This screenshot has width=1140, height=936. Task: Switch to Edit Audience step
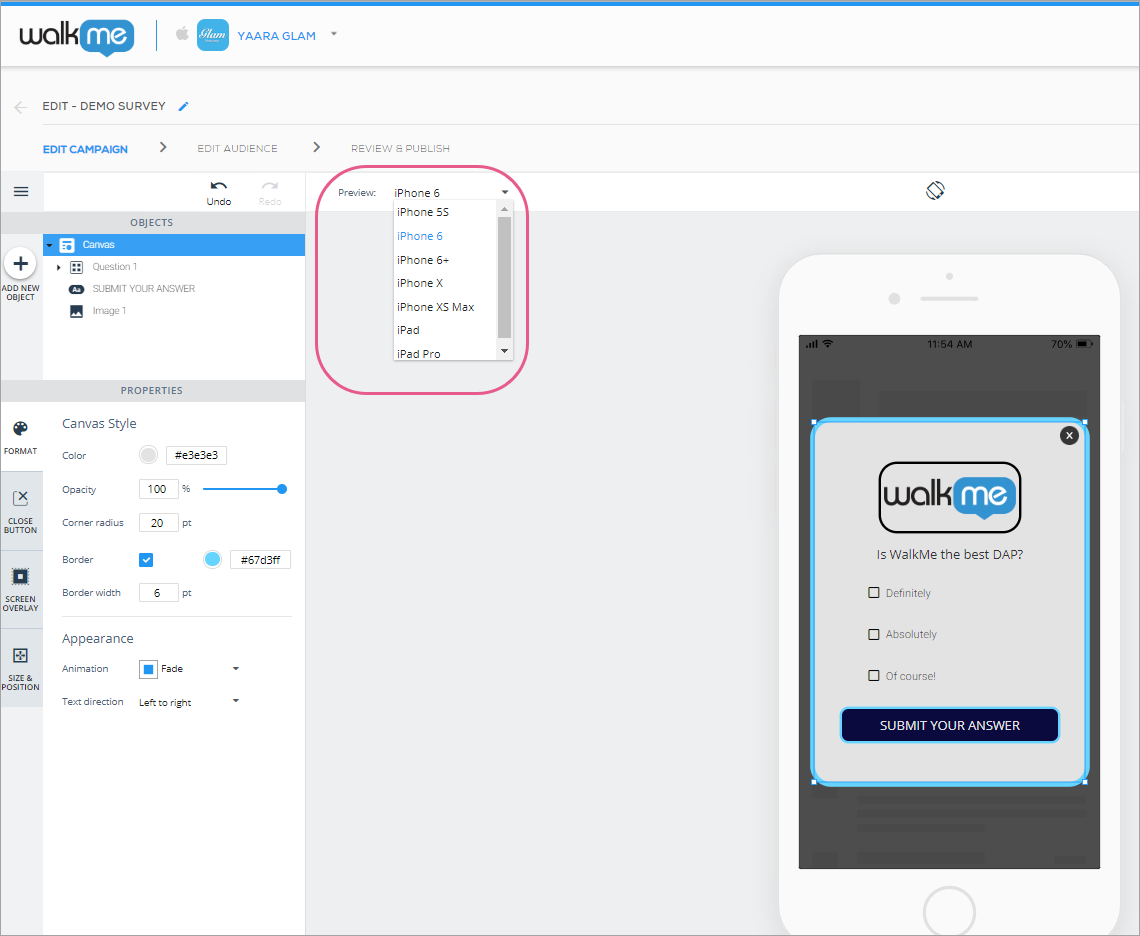click(x=237, y=148)
